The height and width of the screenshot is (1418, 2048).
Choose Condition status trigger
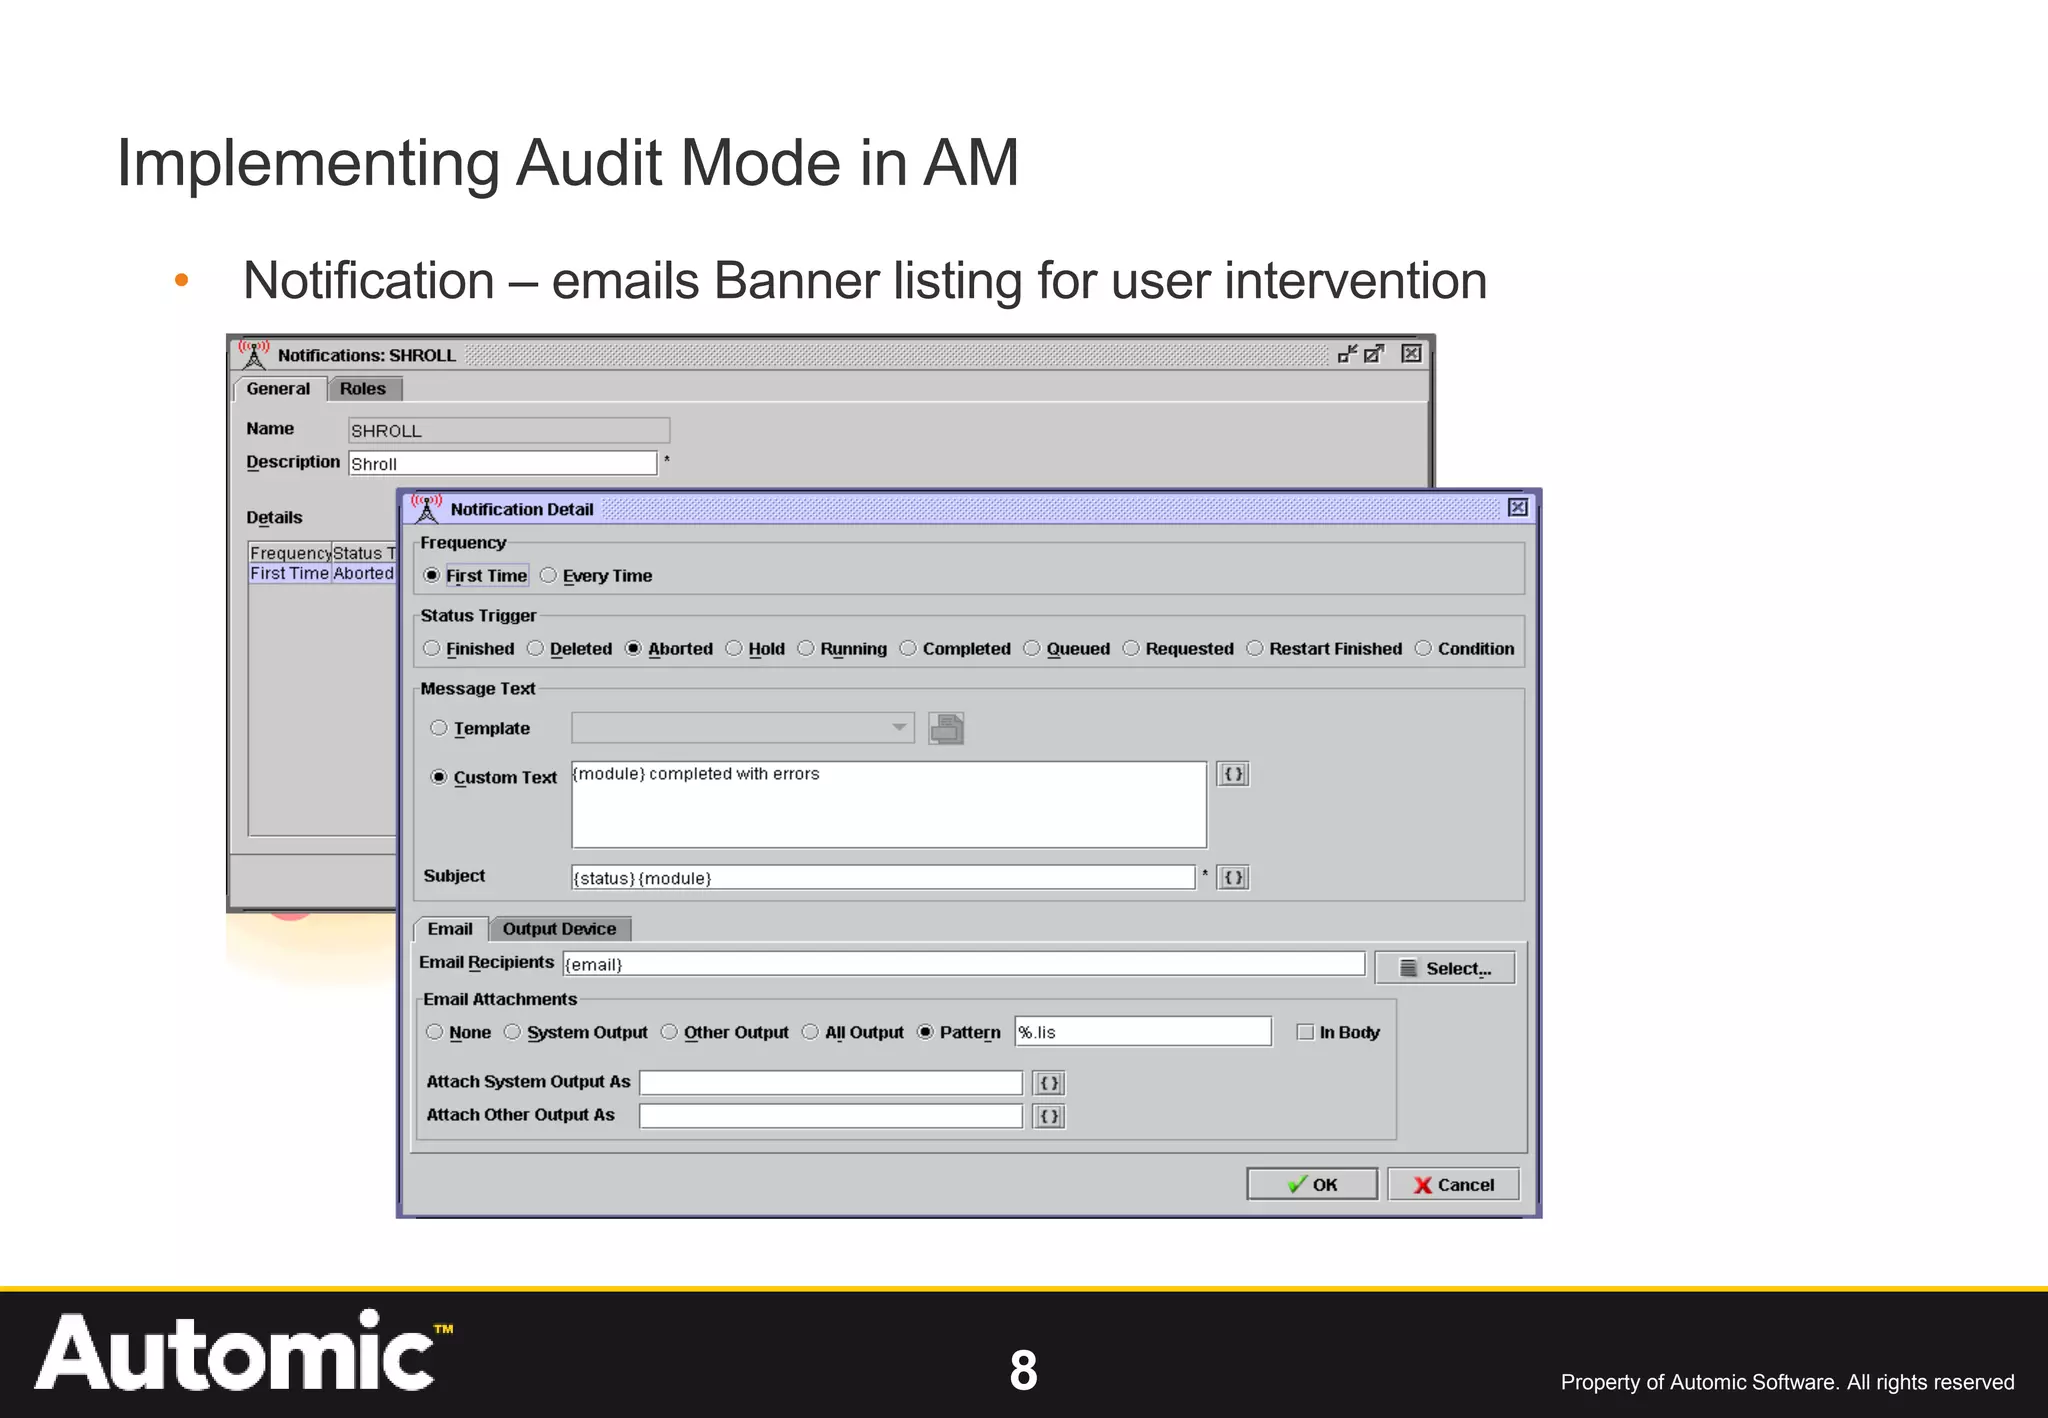(1465, 649)
